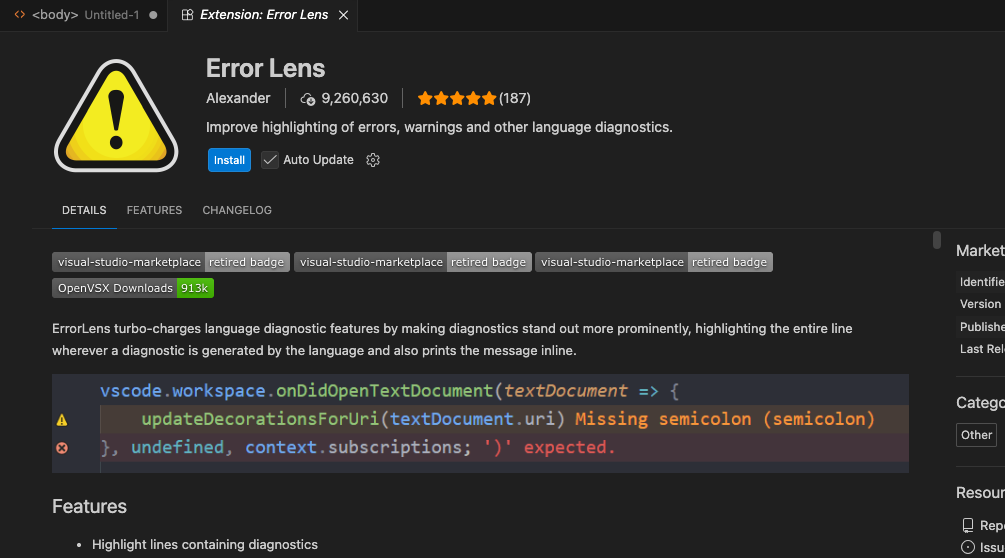Switch to the Untitled-1 body editor tab
Viewport: 1005px width, 558px height.
tap(85, 15)
